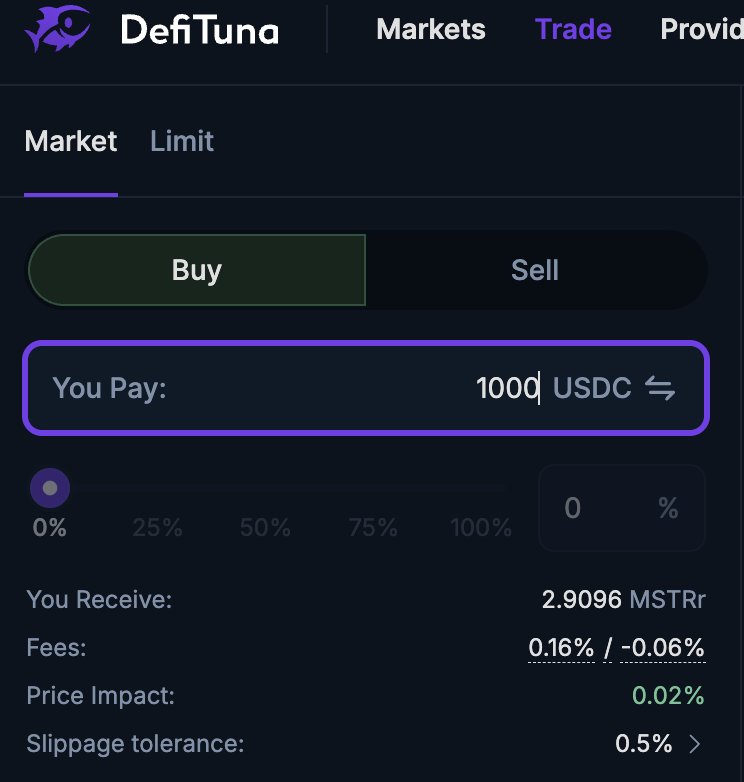This screenshot has width=744, height=782.
Task: Click the DefiTuna fish logo icon
Action: click(x=57, y=29)
